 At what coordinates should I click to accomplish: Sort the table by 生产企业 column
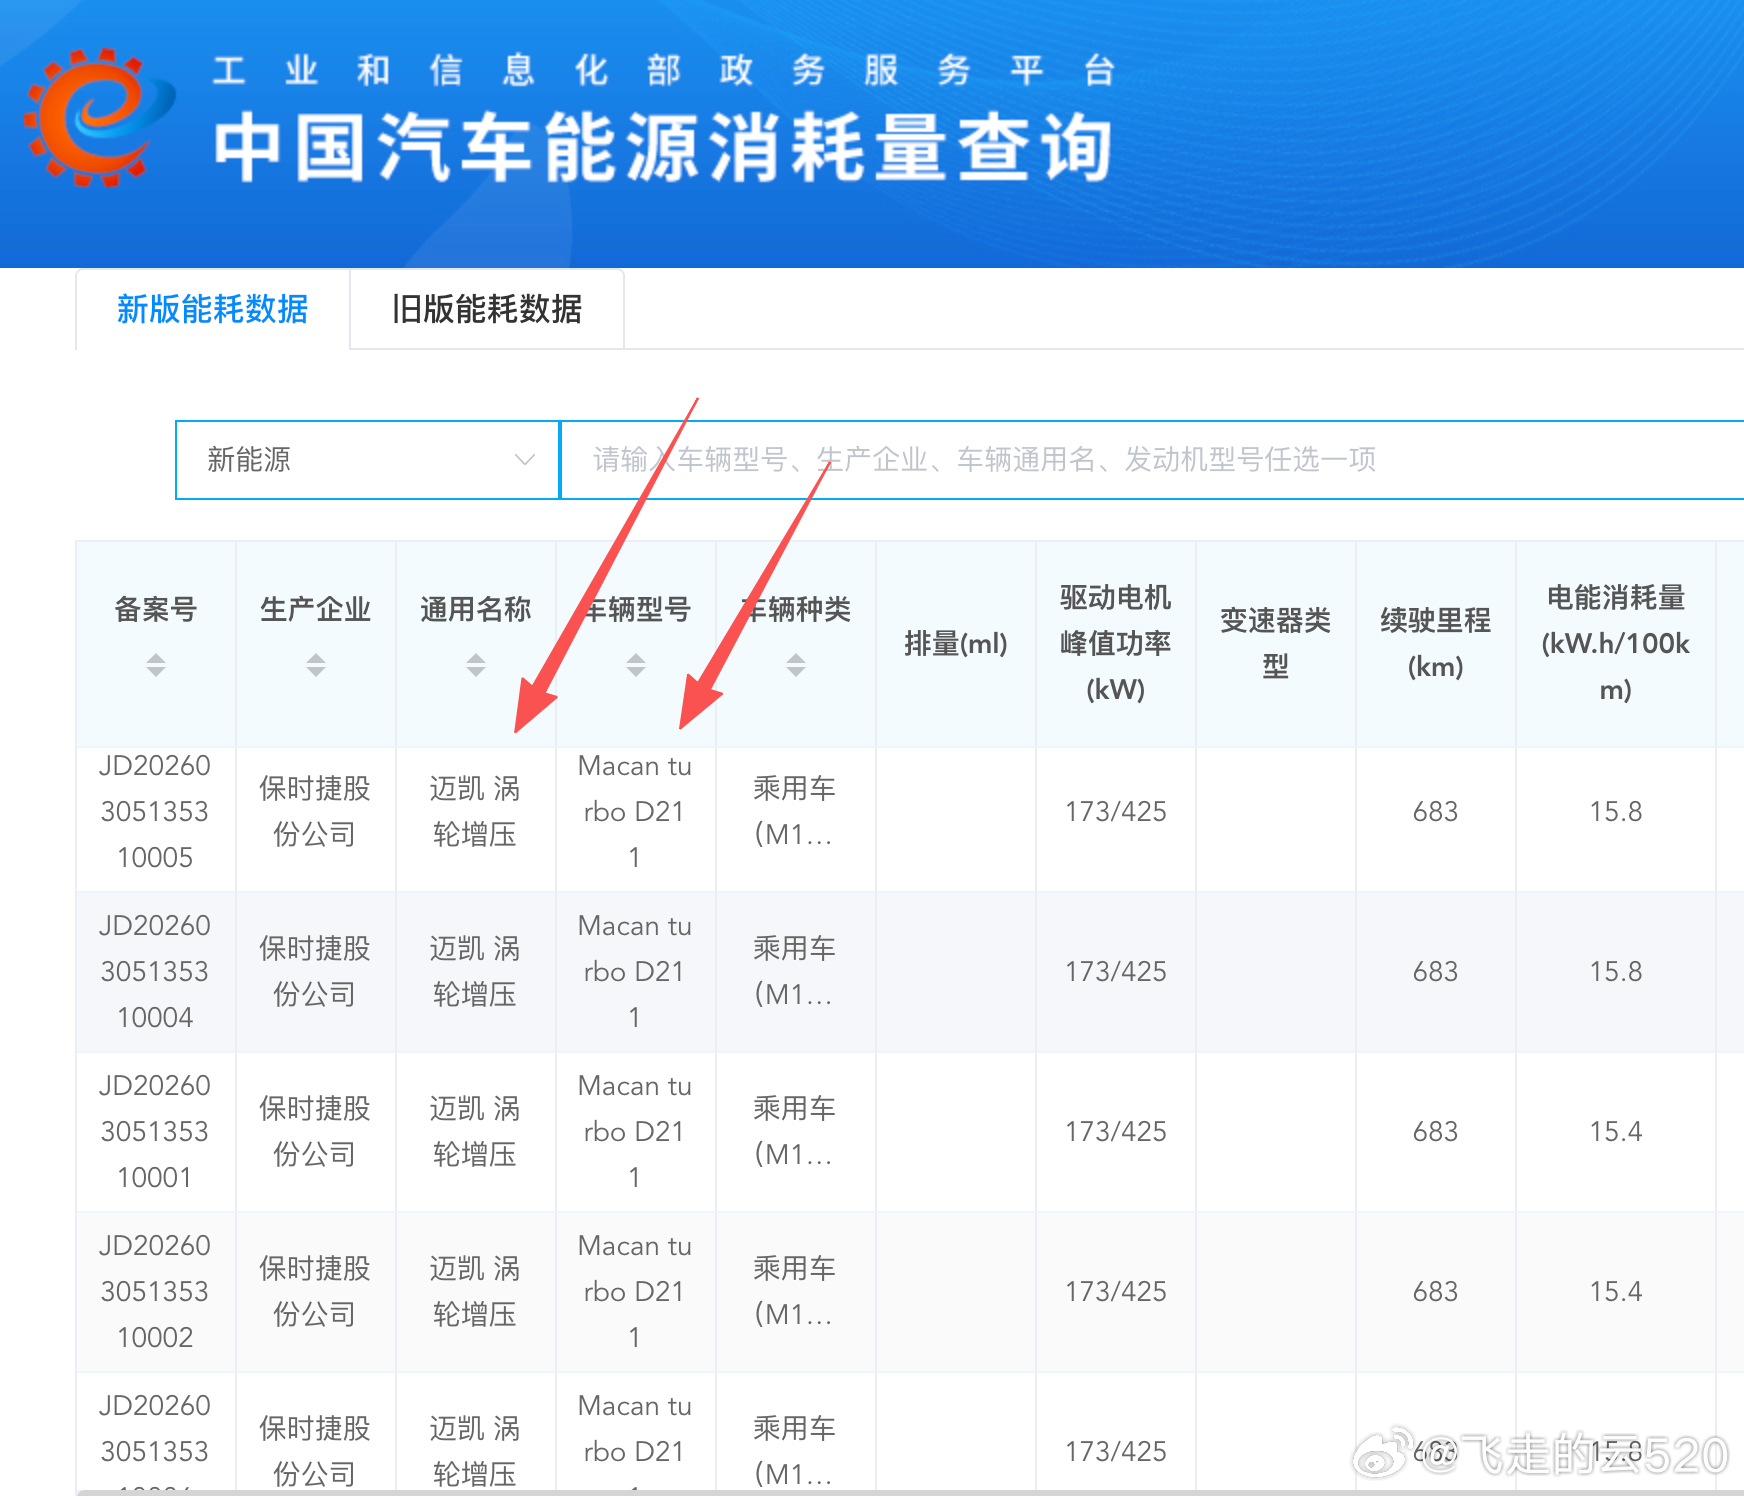tap(315, 665)
